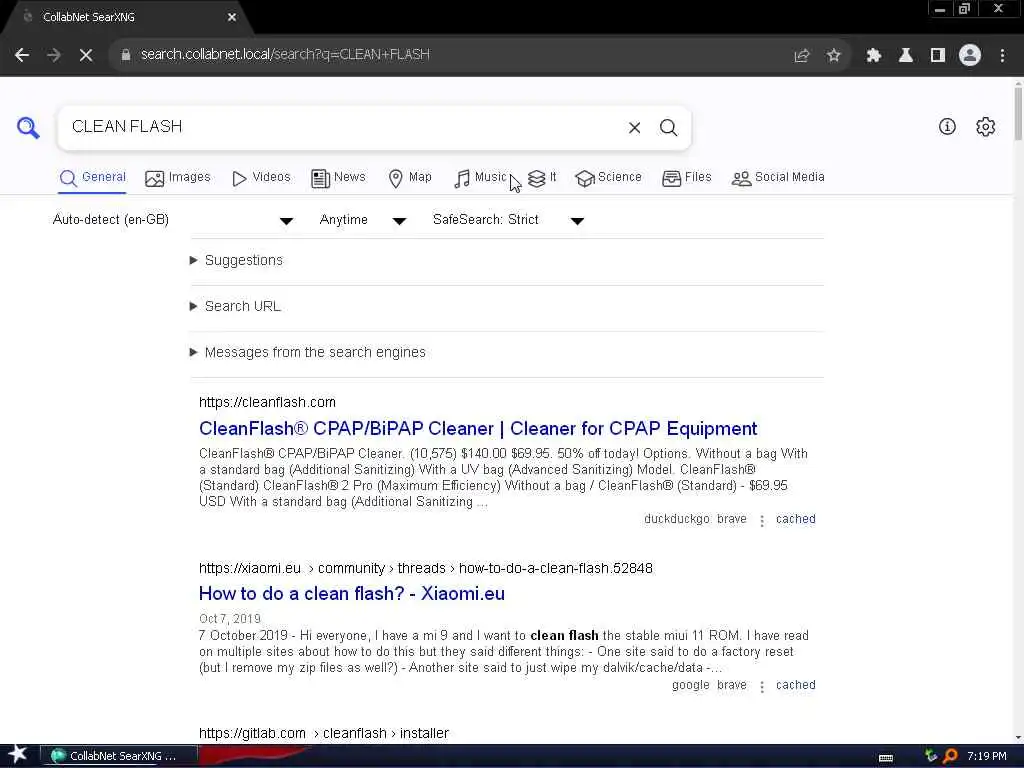
Task: Switch to the General tab
Action: click(92, 178)
